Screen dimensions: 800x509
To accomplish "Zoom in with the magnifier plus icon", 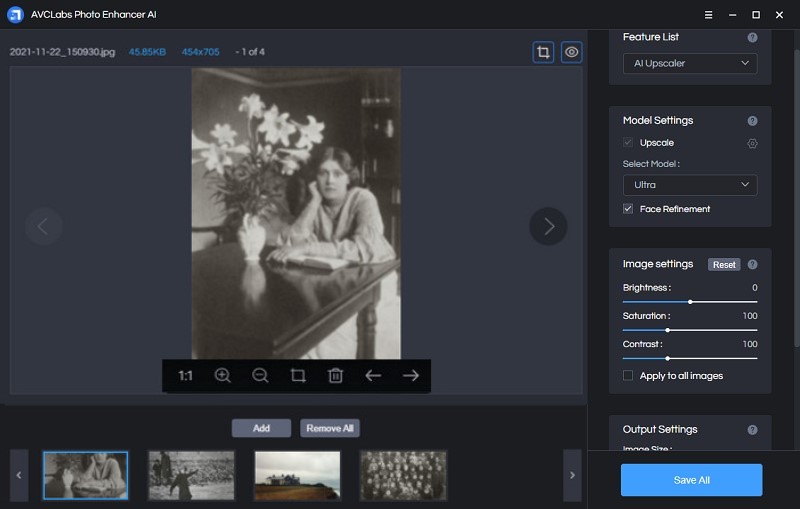I will (x=222, y=376).
